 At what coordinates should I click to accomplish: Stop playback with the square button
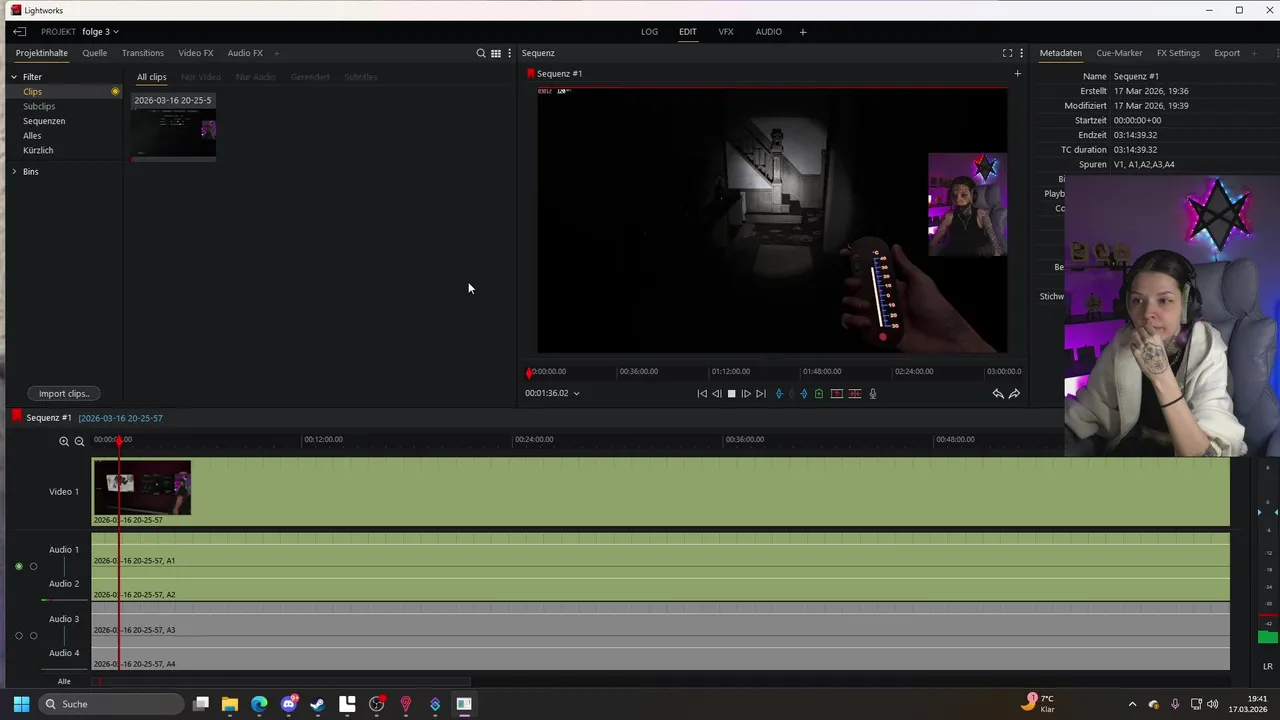tap(731, 394)
